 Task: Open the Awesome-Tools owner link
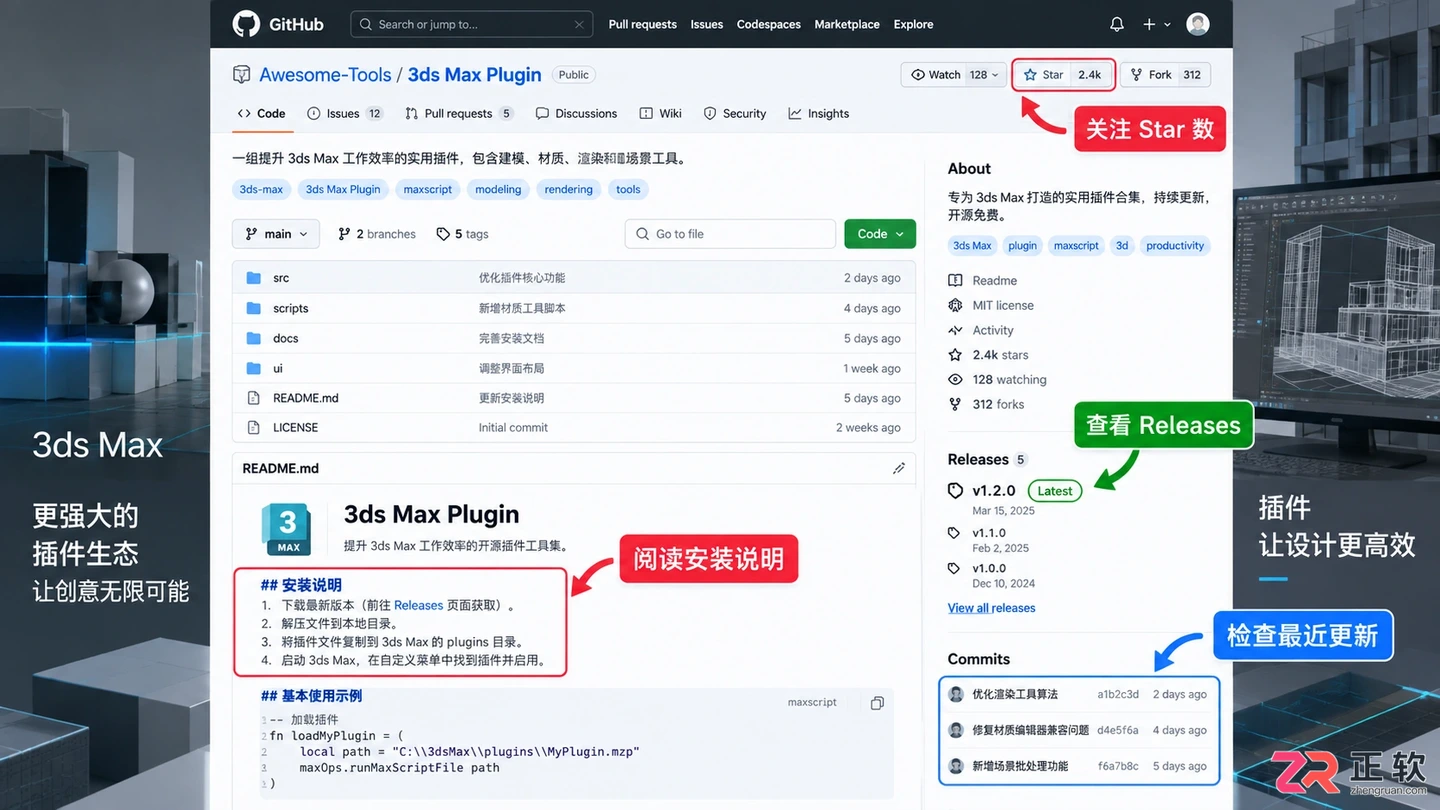pos(325,75)
